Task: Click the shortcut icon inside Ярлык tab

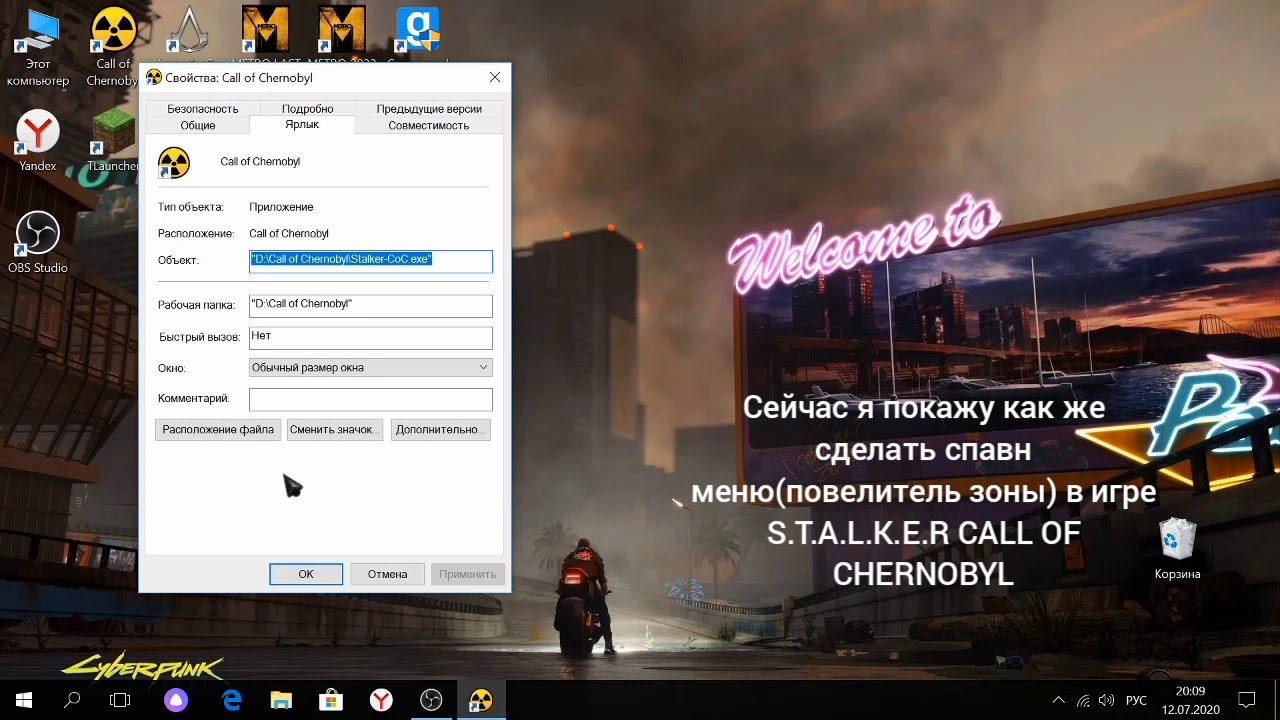Action: [x=174, y=163]
